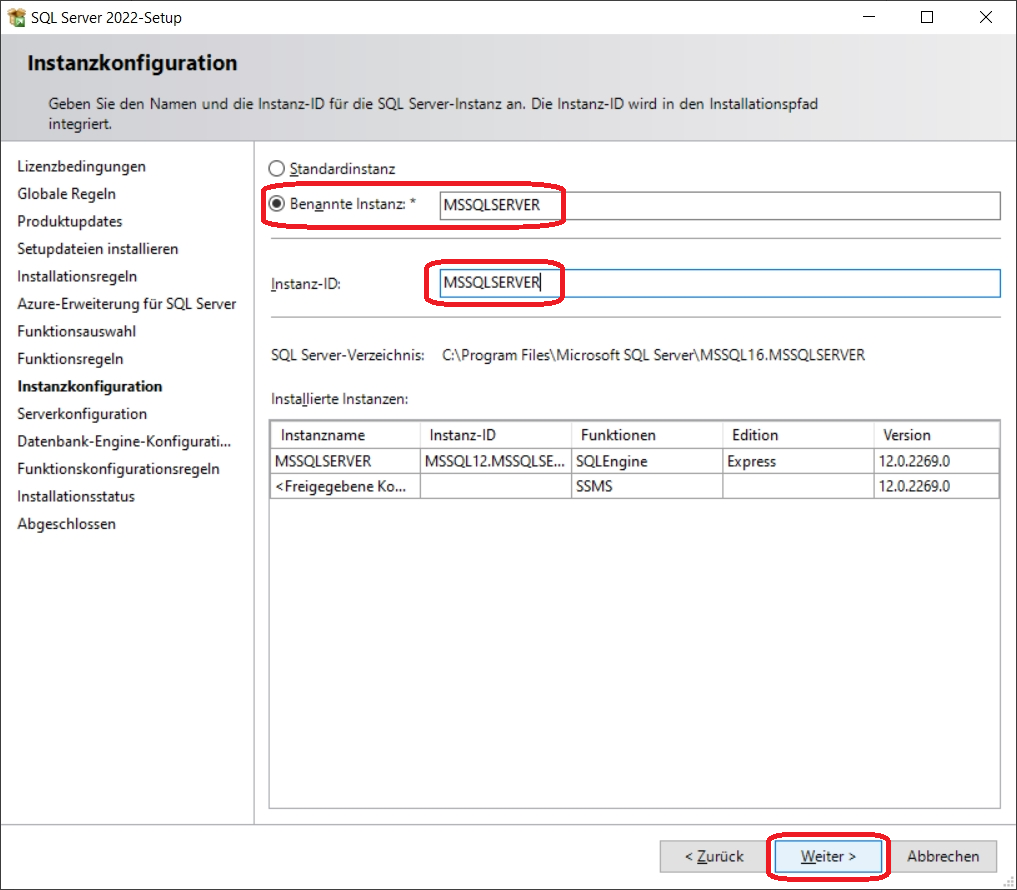
Task: Open the Datenbank-Engine-Konfiguration step
Action: 125,442
